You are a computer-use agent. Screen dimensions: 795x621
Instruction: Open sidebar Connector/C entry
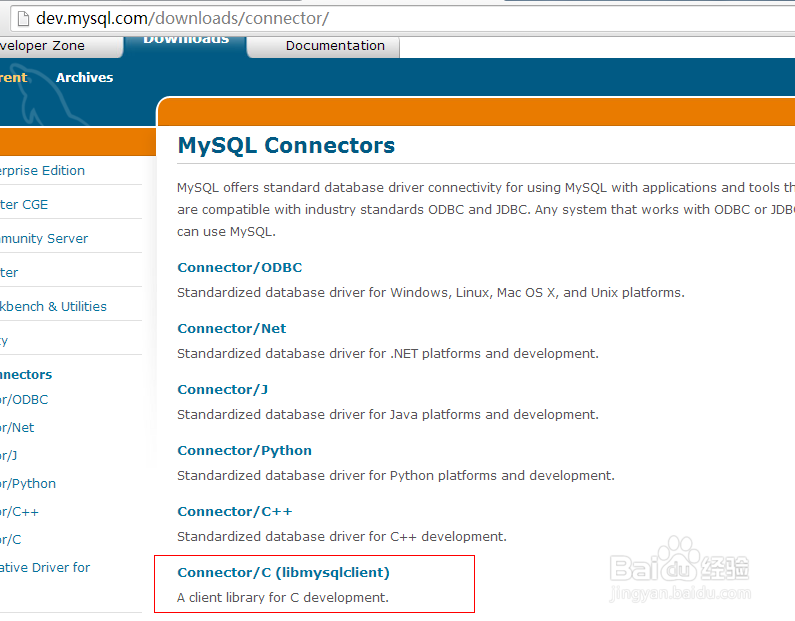(x=11, y=539)
